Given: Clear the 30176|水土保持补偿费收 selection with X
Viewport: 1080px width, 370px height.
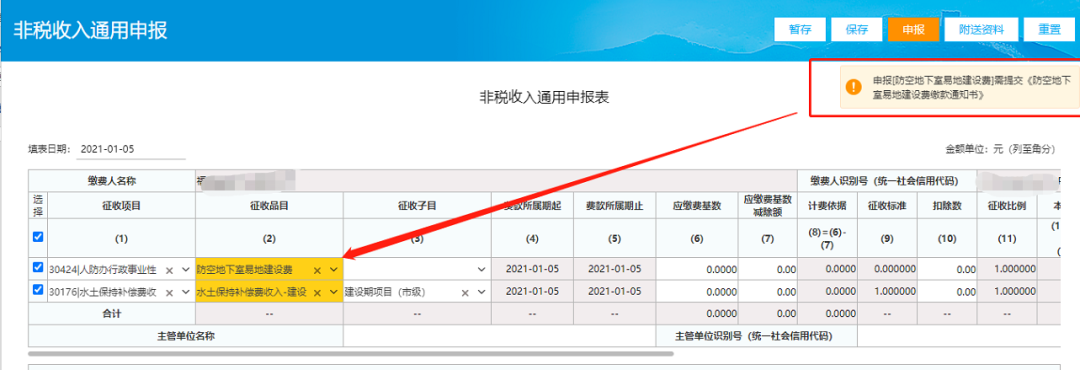Looking at the screenshot, I should tap(169, 293).
